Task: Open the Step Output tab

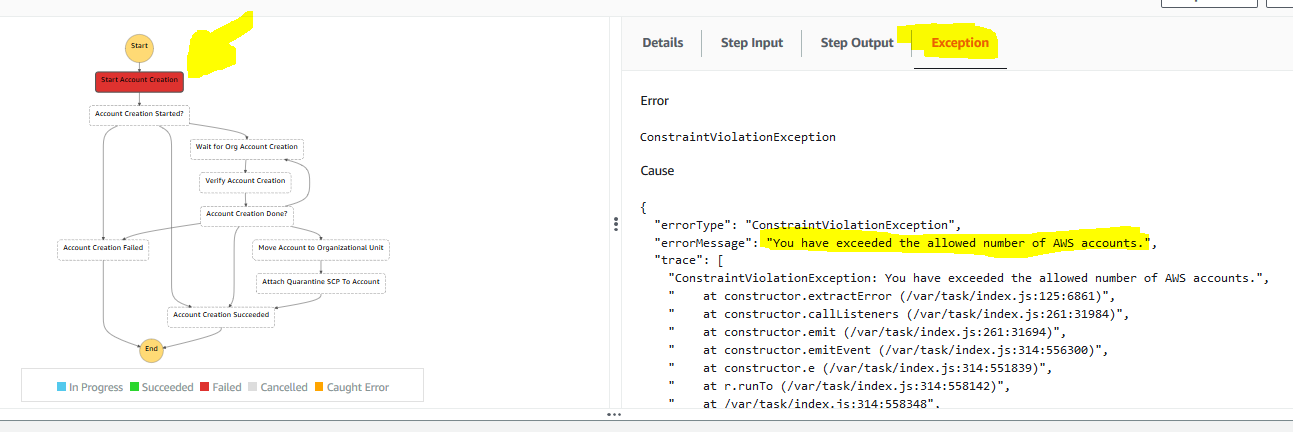Action: [857, 43]
